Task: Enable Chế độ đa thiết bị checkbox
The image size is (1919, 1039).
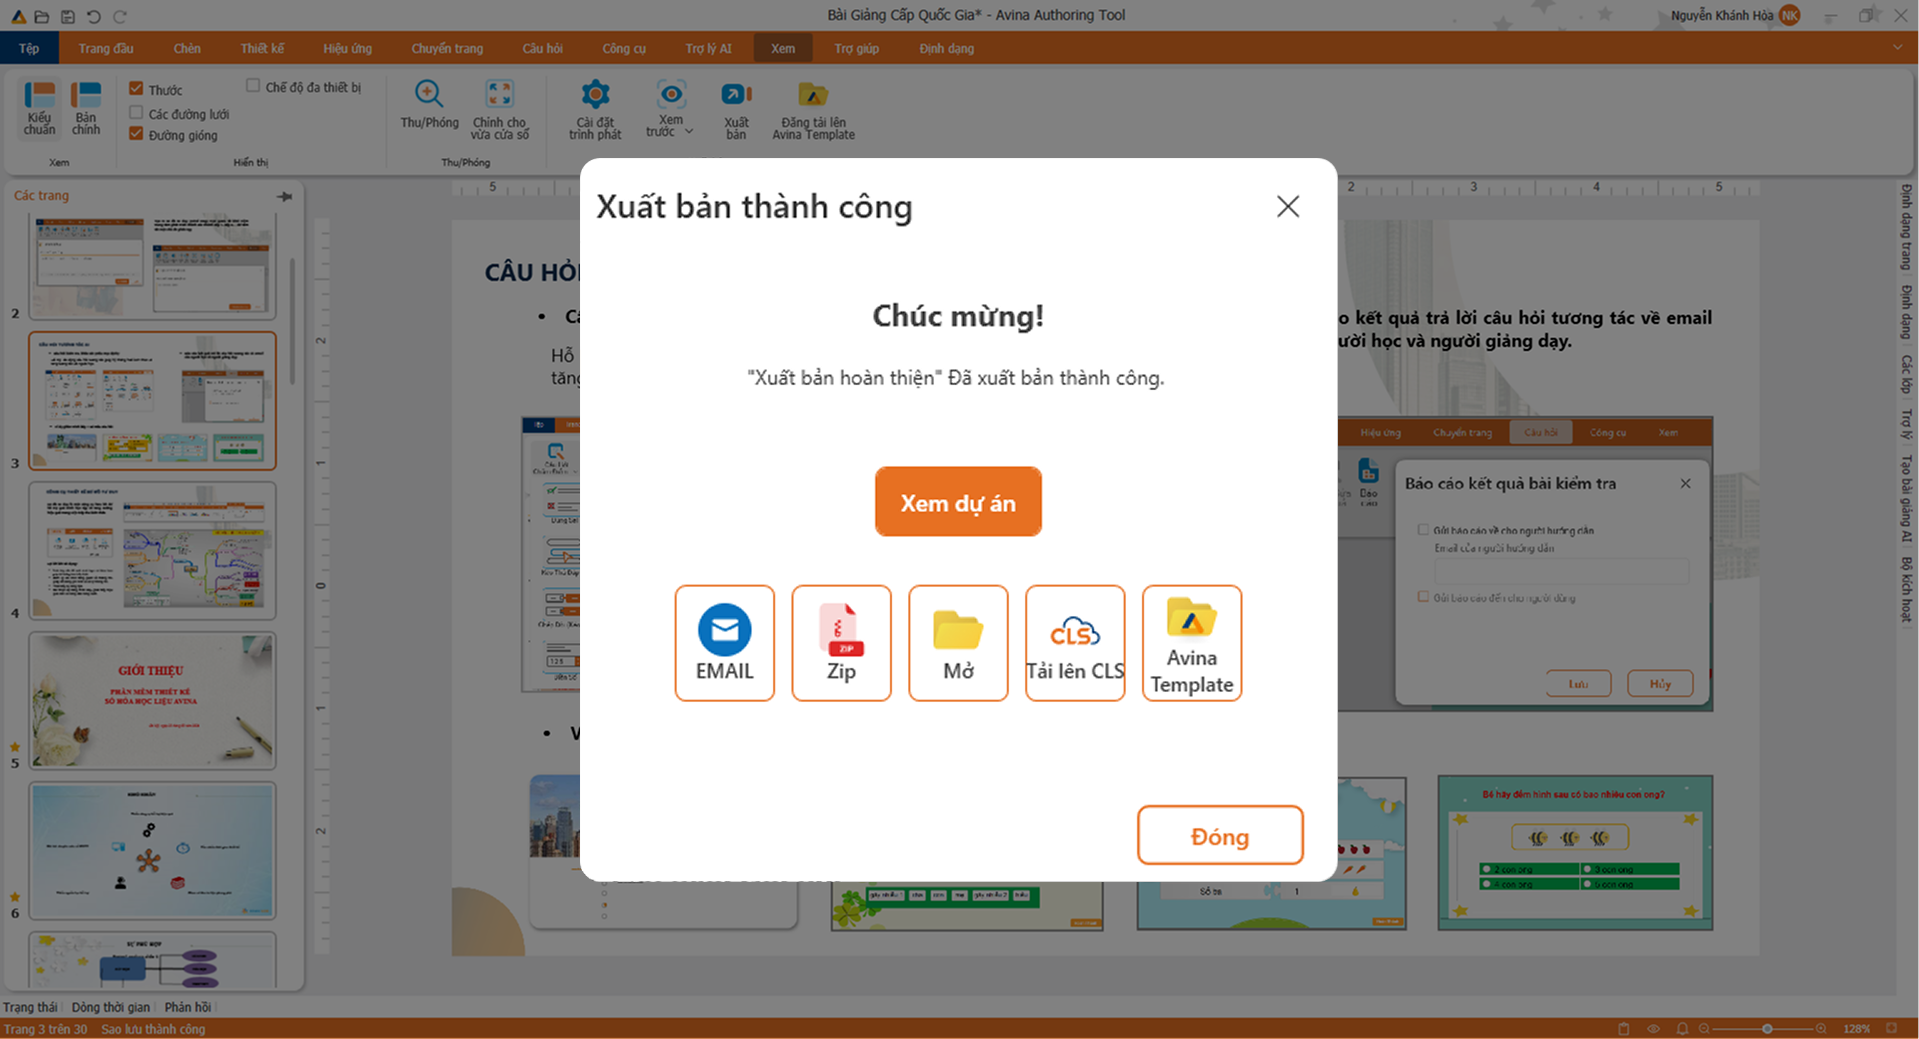Action: pyautogui.click(x=253, y=86)
